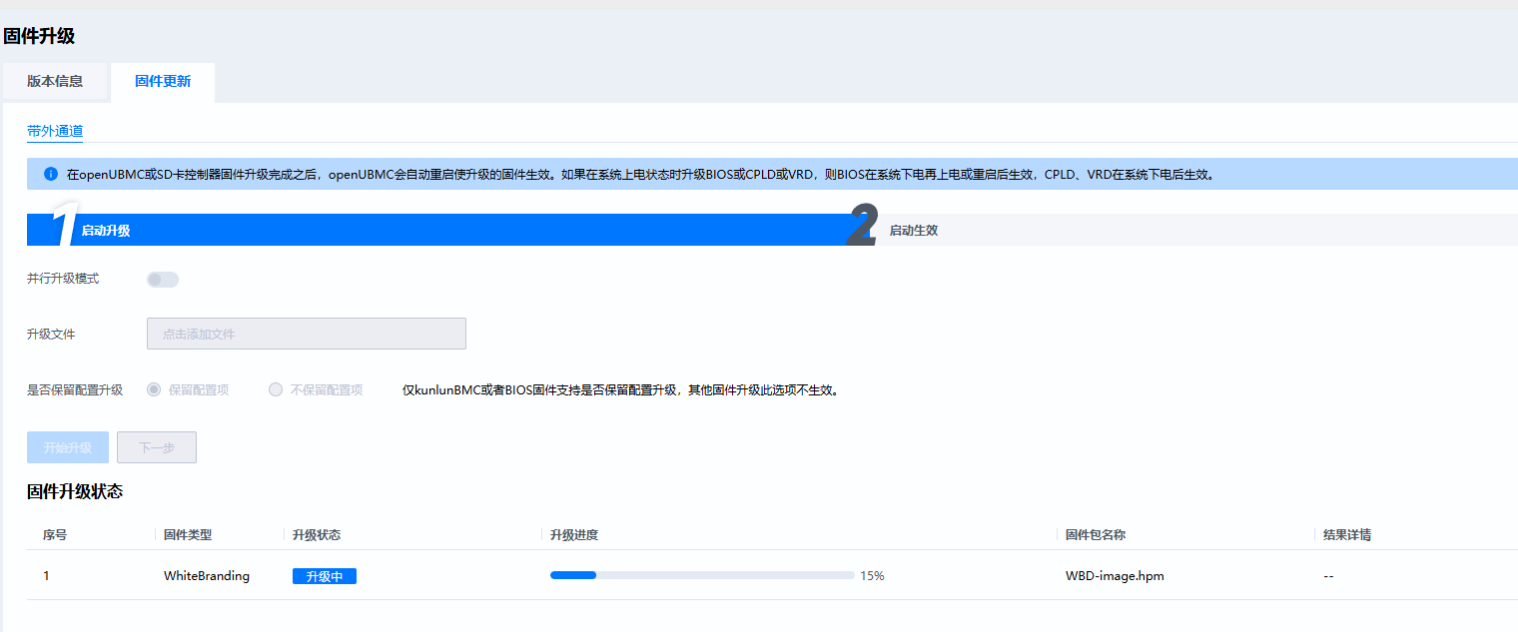Click the 下一步 button
The image size is (1518, 632).
tap(156, 448)
